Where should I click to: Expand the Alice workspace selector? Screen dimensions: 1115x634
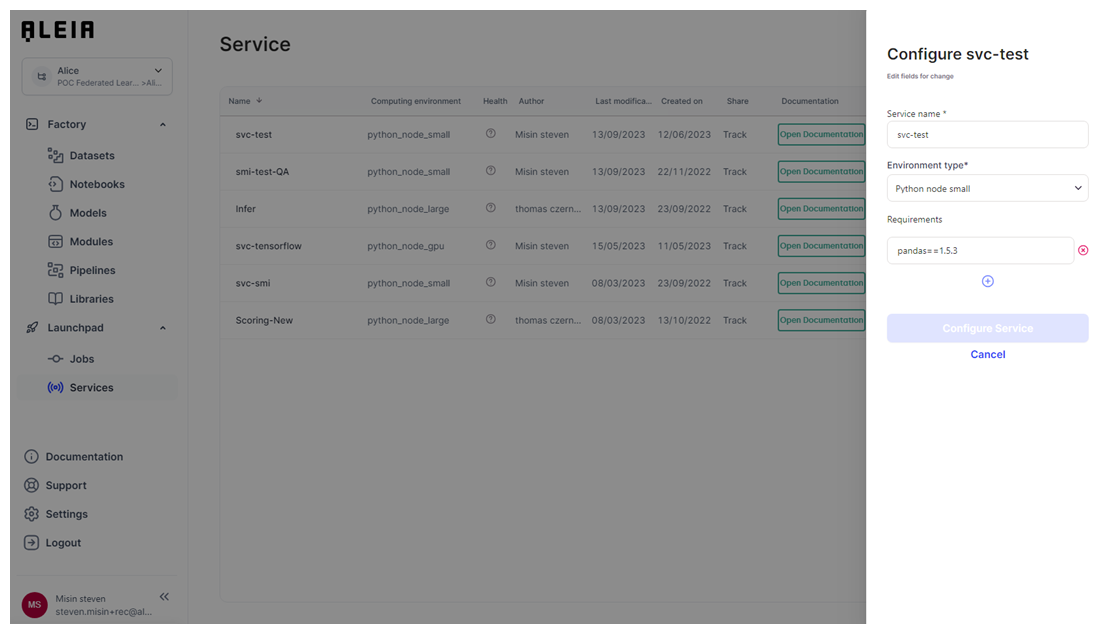coord(157,70)
